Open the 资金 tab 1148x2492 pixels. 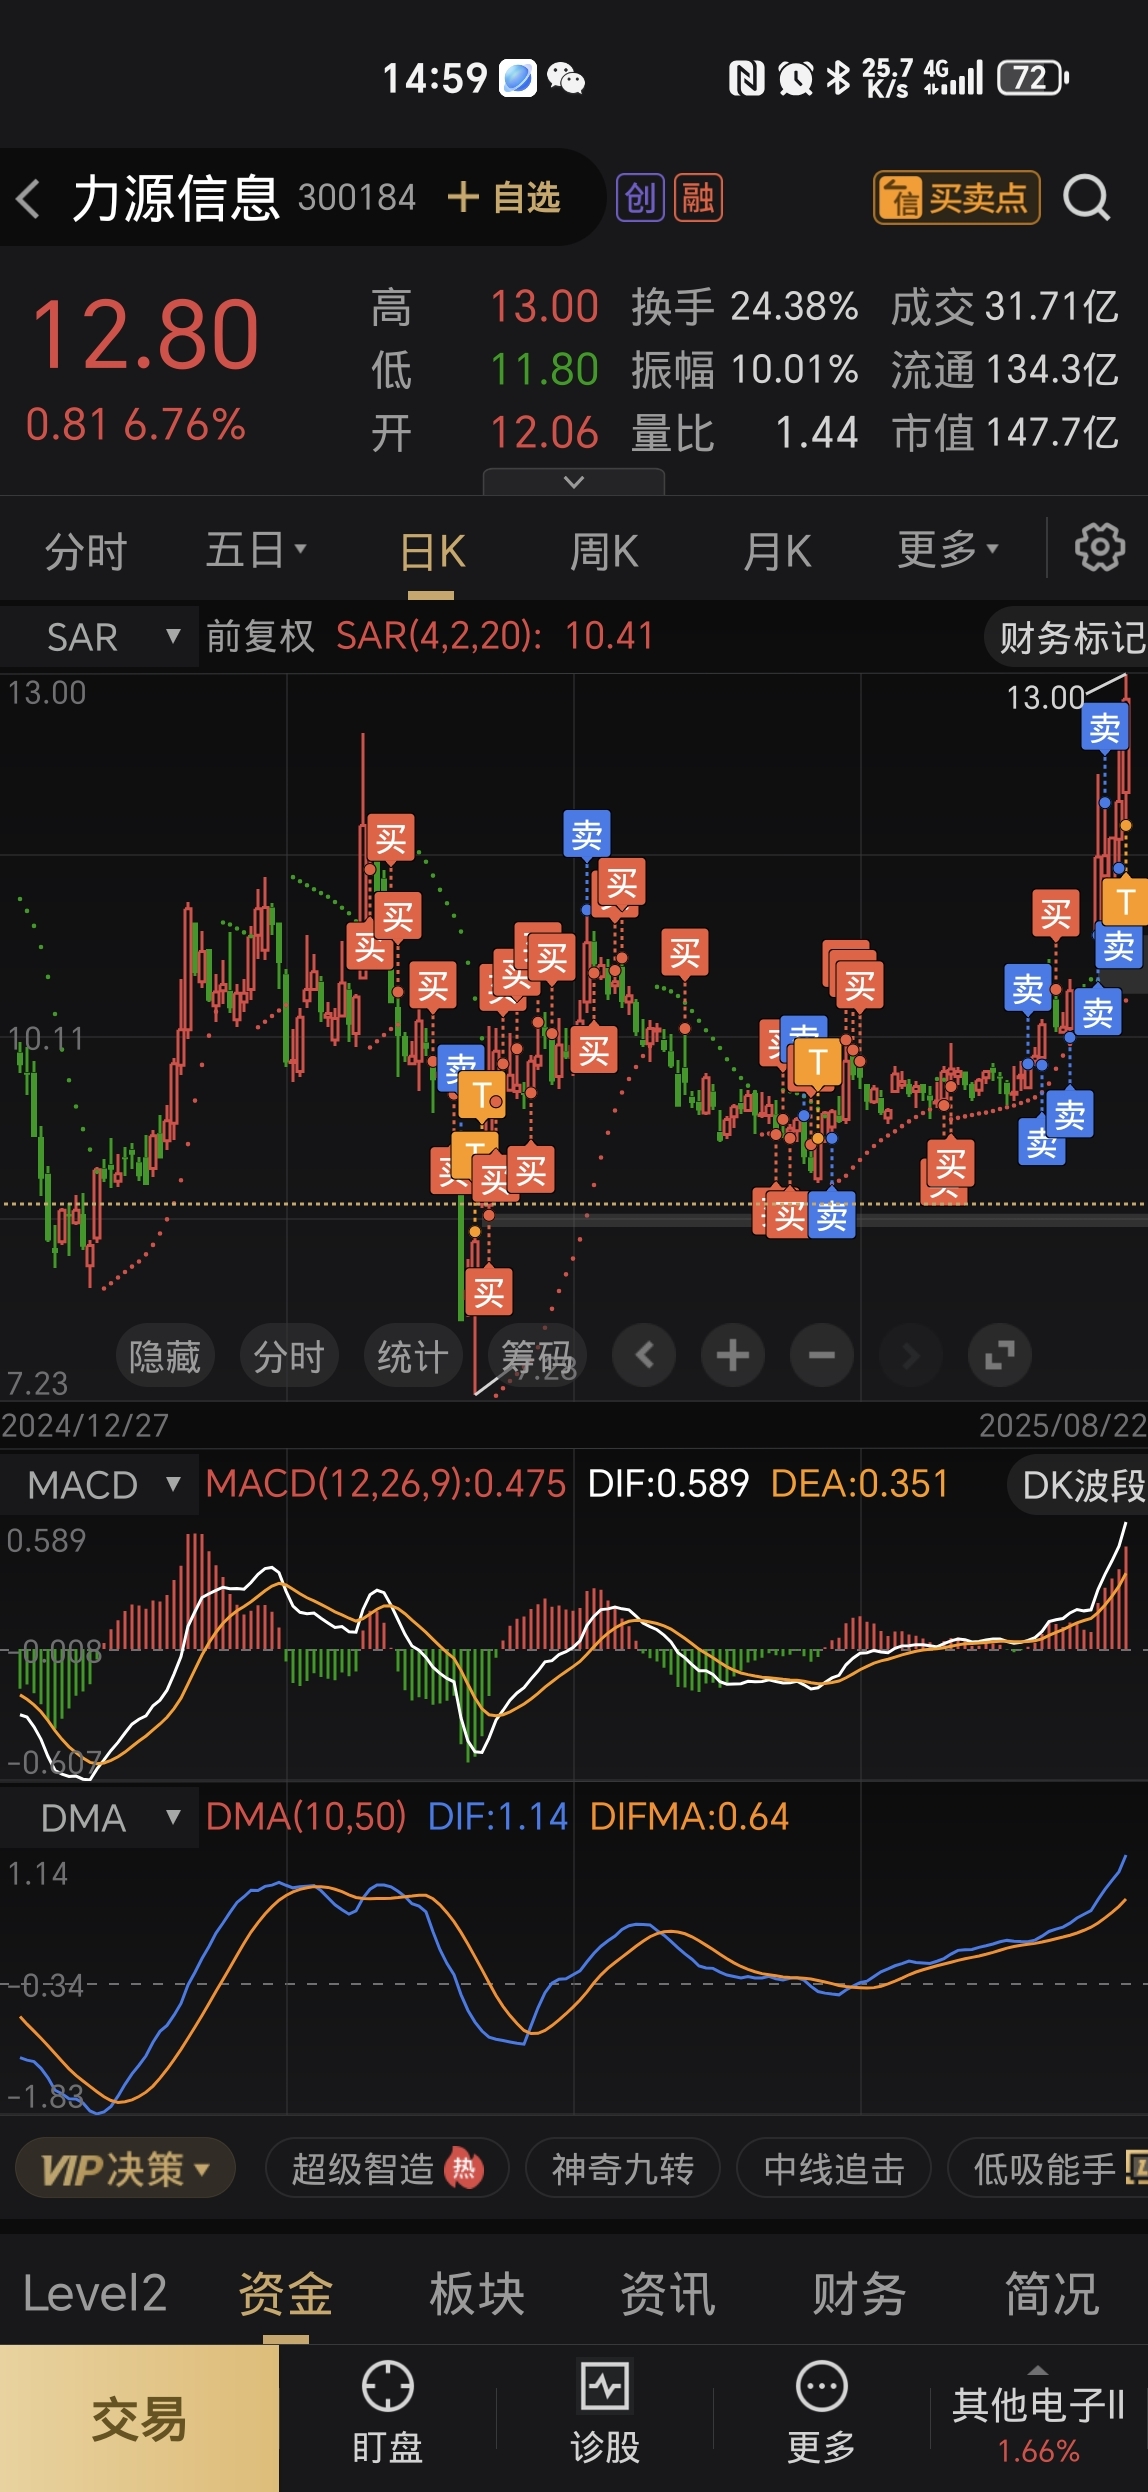tap(286, 2292)
